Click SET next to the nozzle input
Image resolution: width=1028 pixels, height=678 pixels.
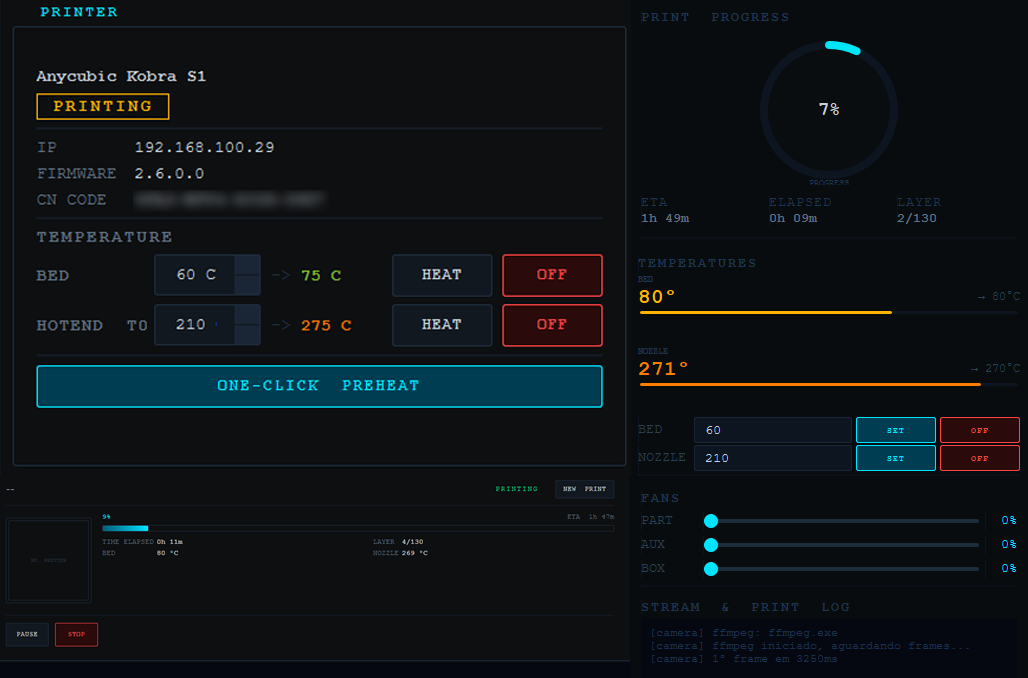pyautogui.click(x=895, y=458)
